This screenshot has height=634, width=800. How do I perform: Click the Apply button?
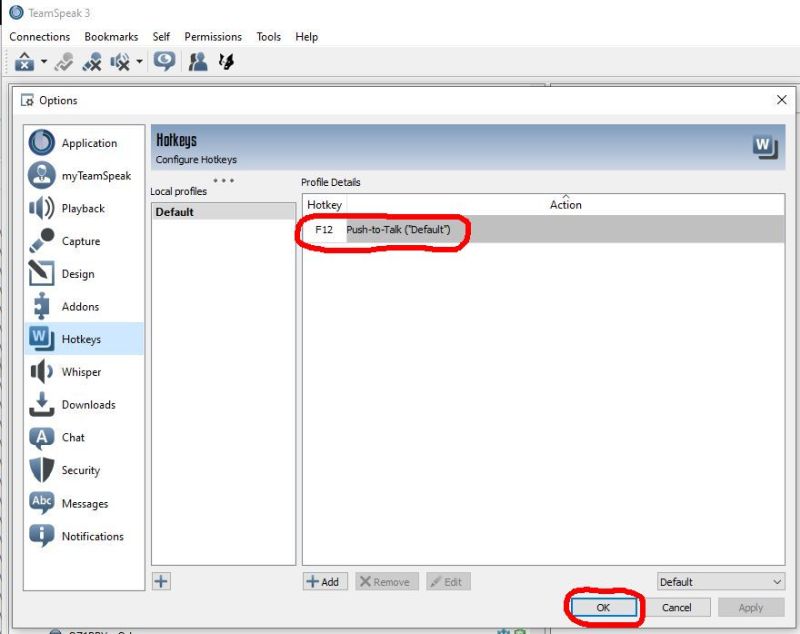tap(751, 607)
